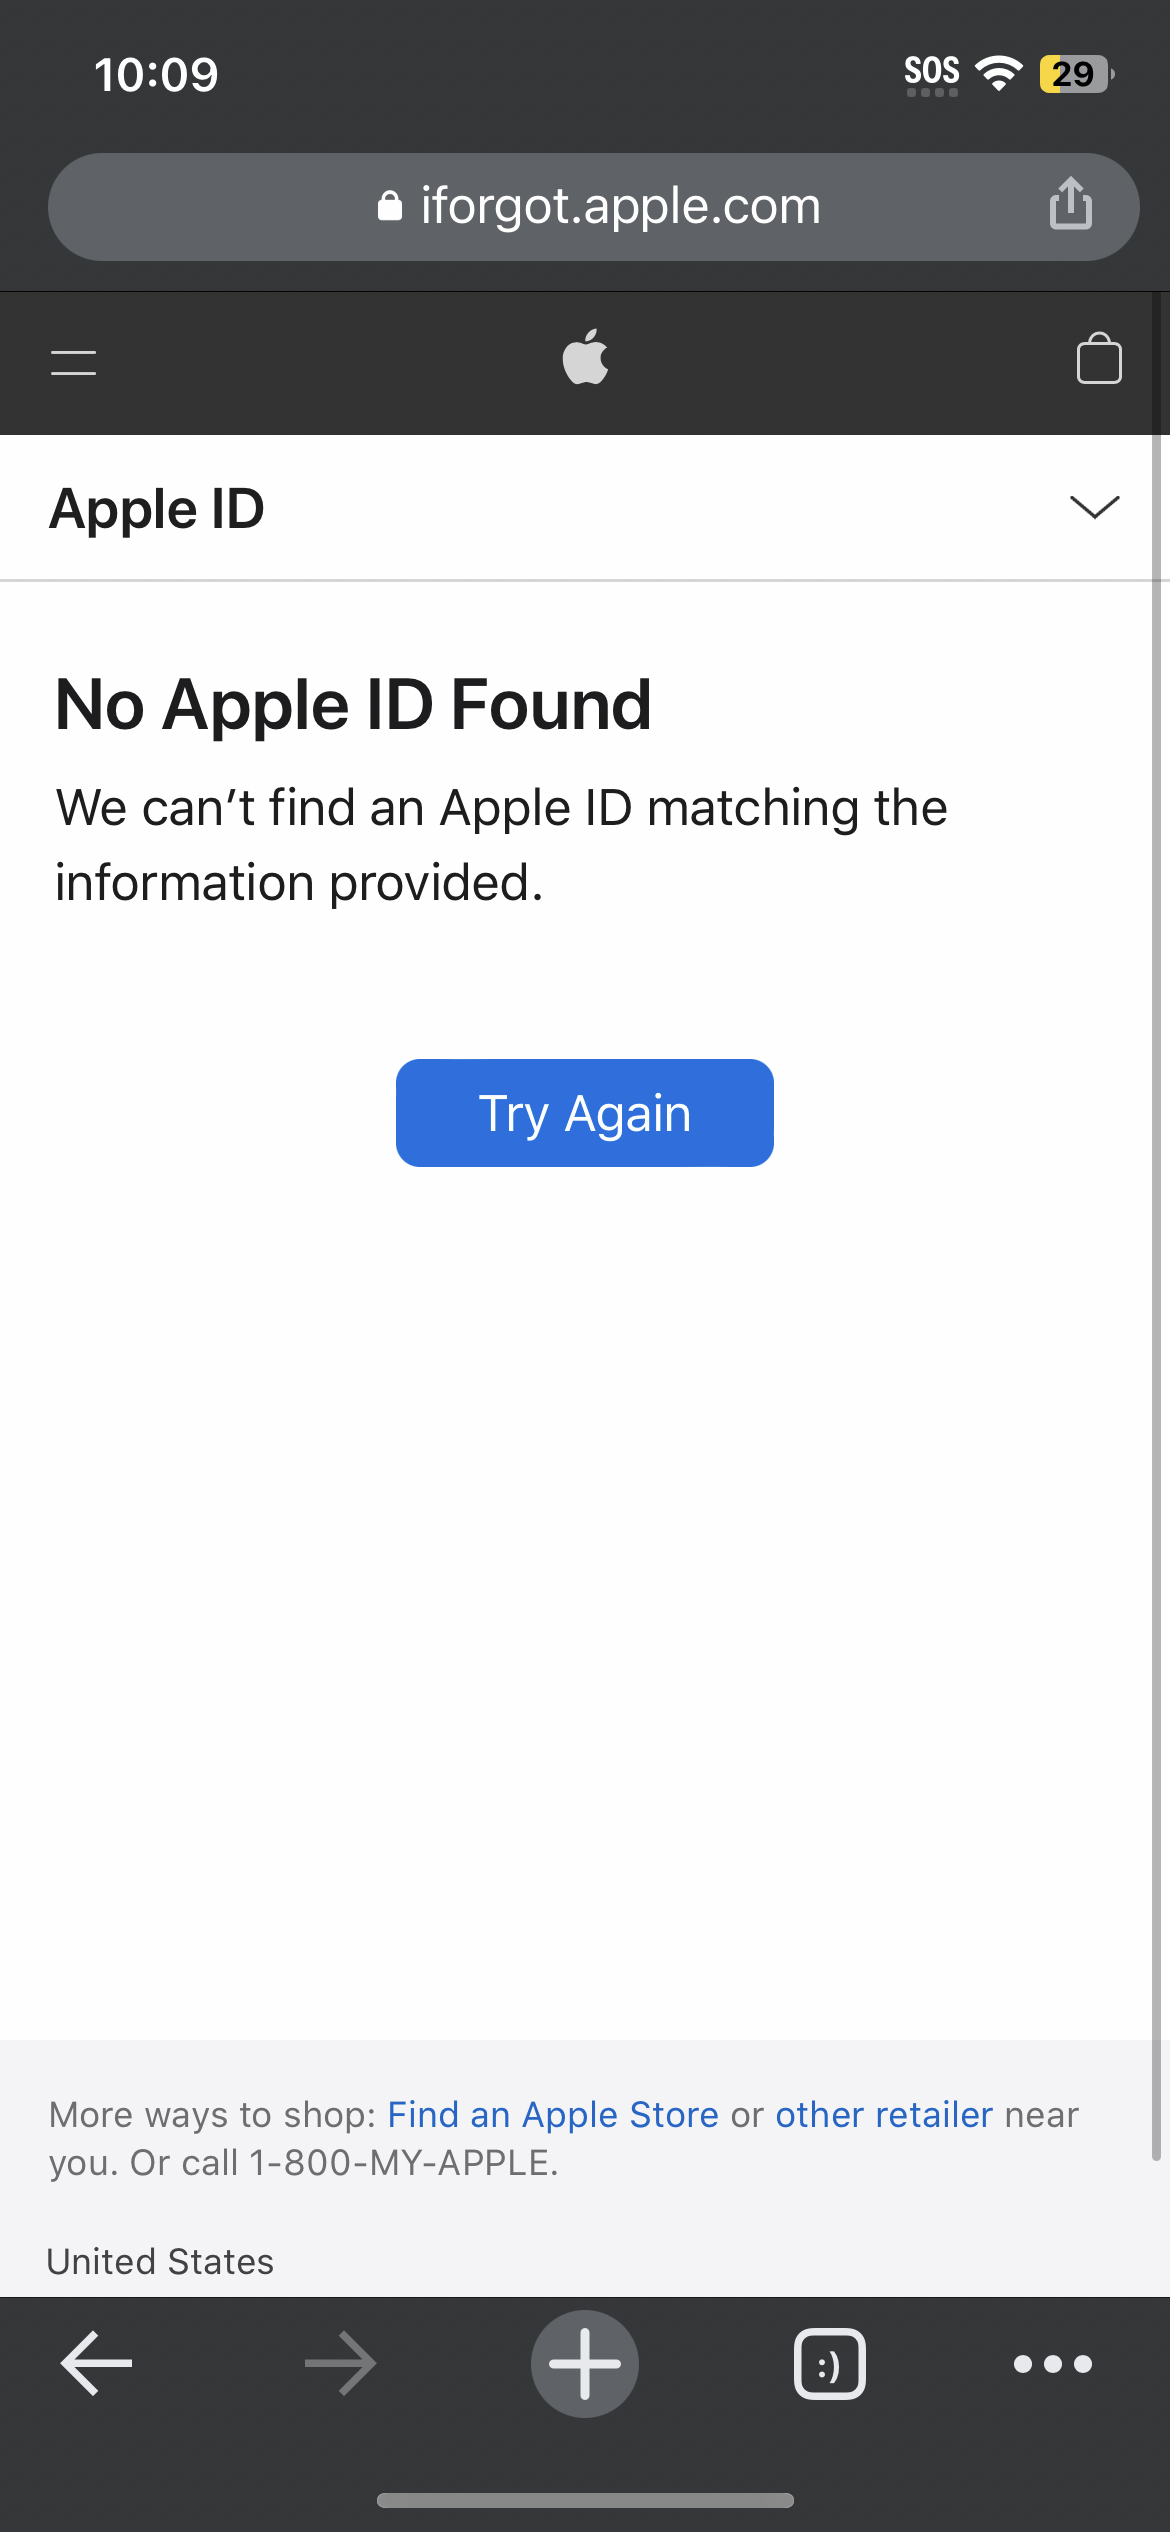Tap the Apple logo icon

pos(585,358)
